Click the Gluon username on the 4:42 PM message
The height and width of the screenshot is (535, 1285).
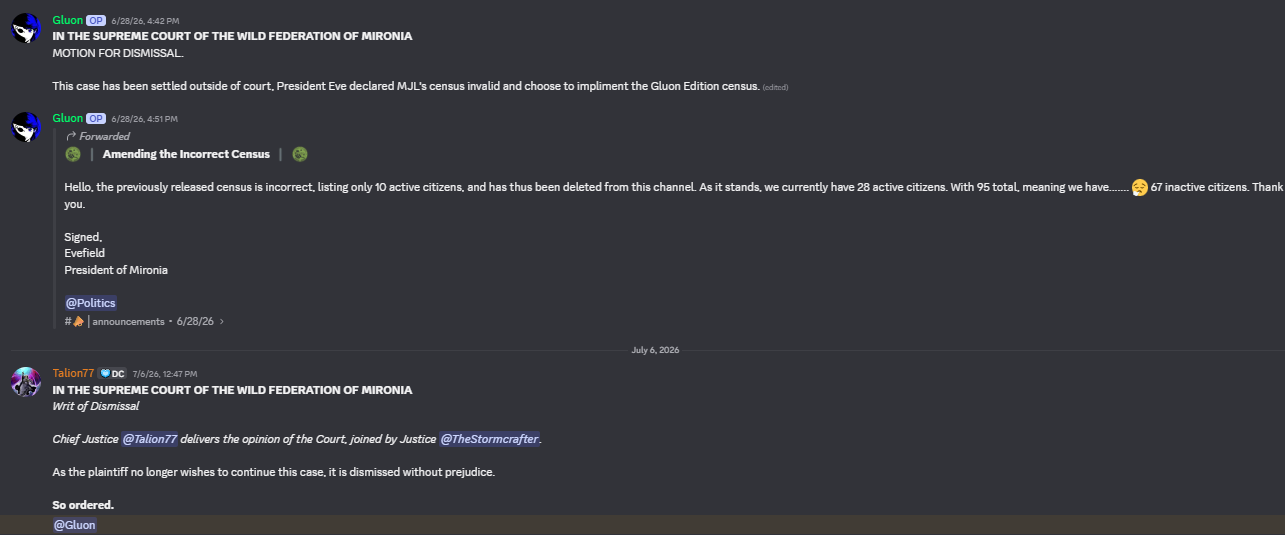tap(68, 20)
